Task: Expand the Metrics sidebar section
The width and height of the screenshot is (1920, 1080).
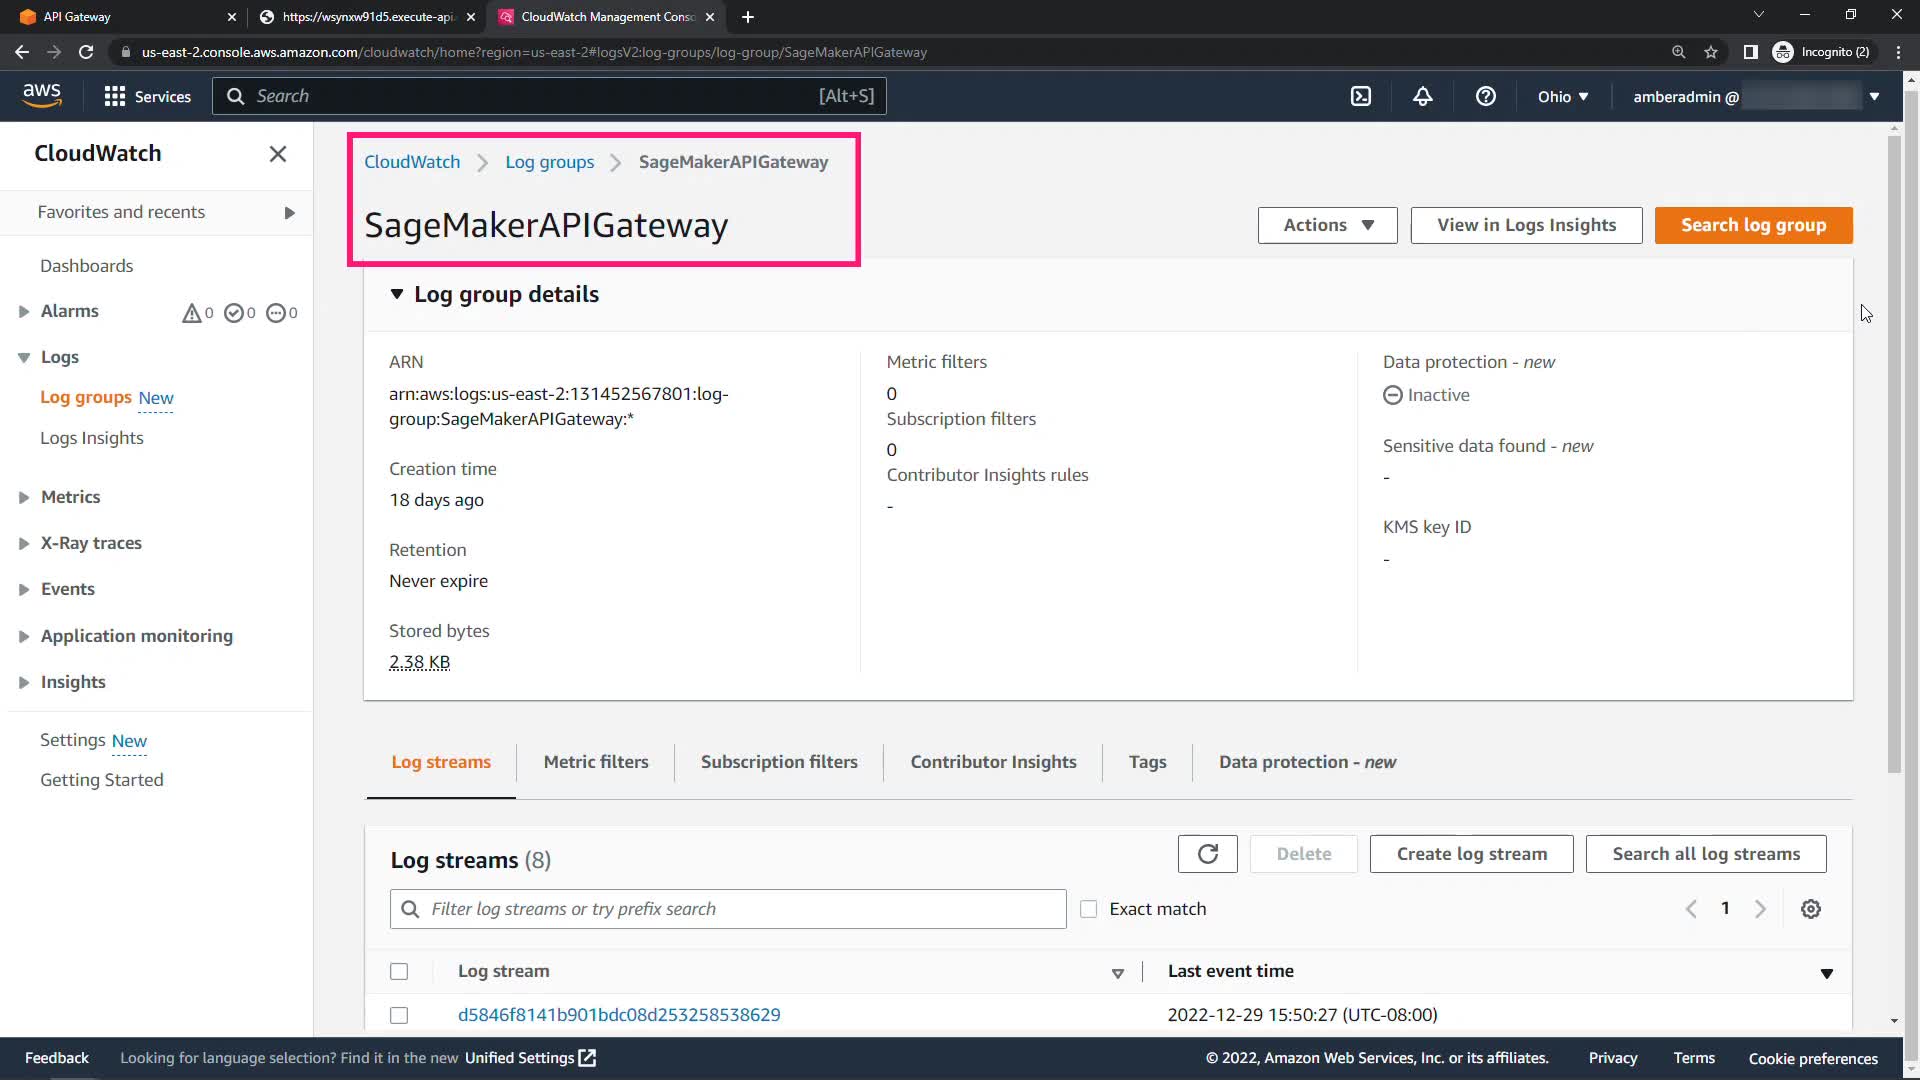Action: click(x=24, y=497)
